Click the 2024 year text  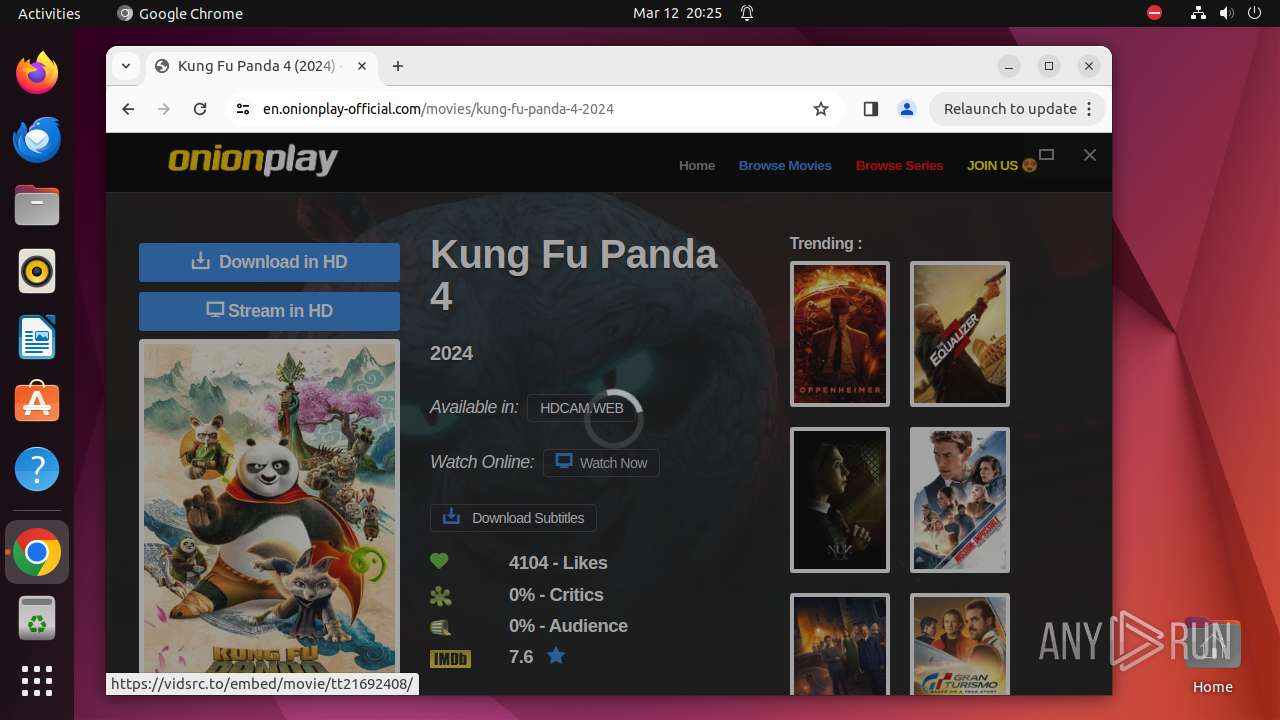451,353
